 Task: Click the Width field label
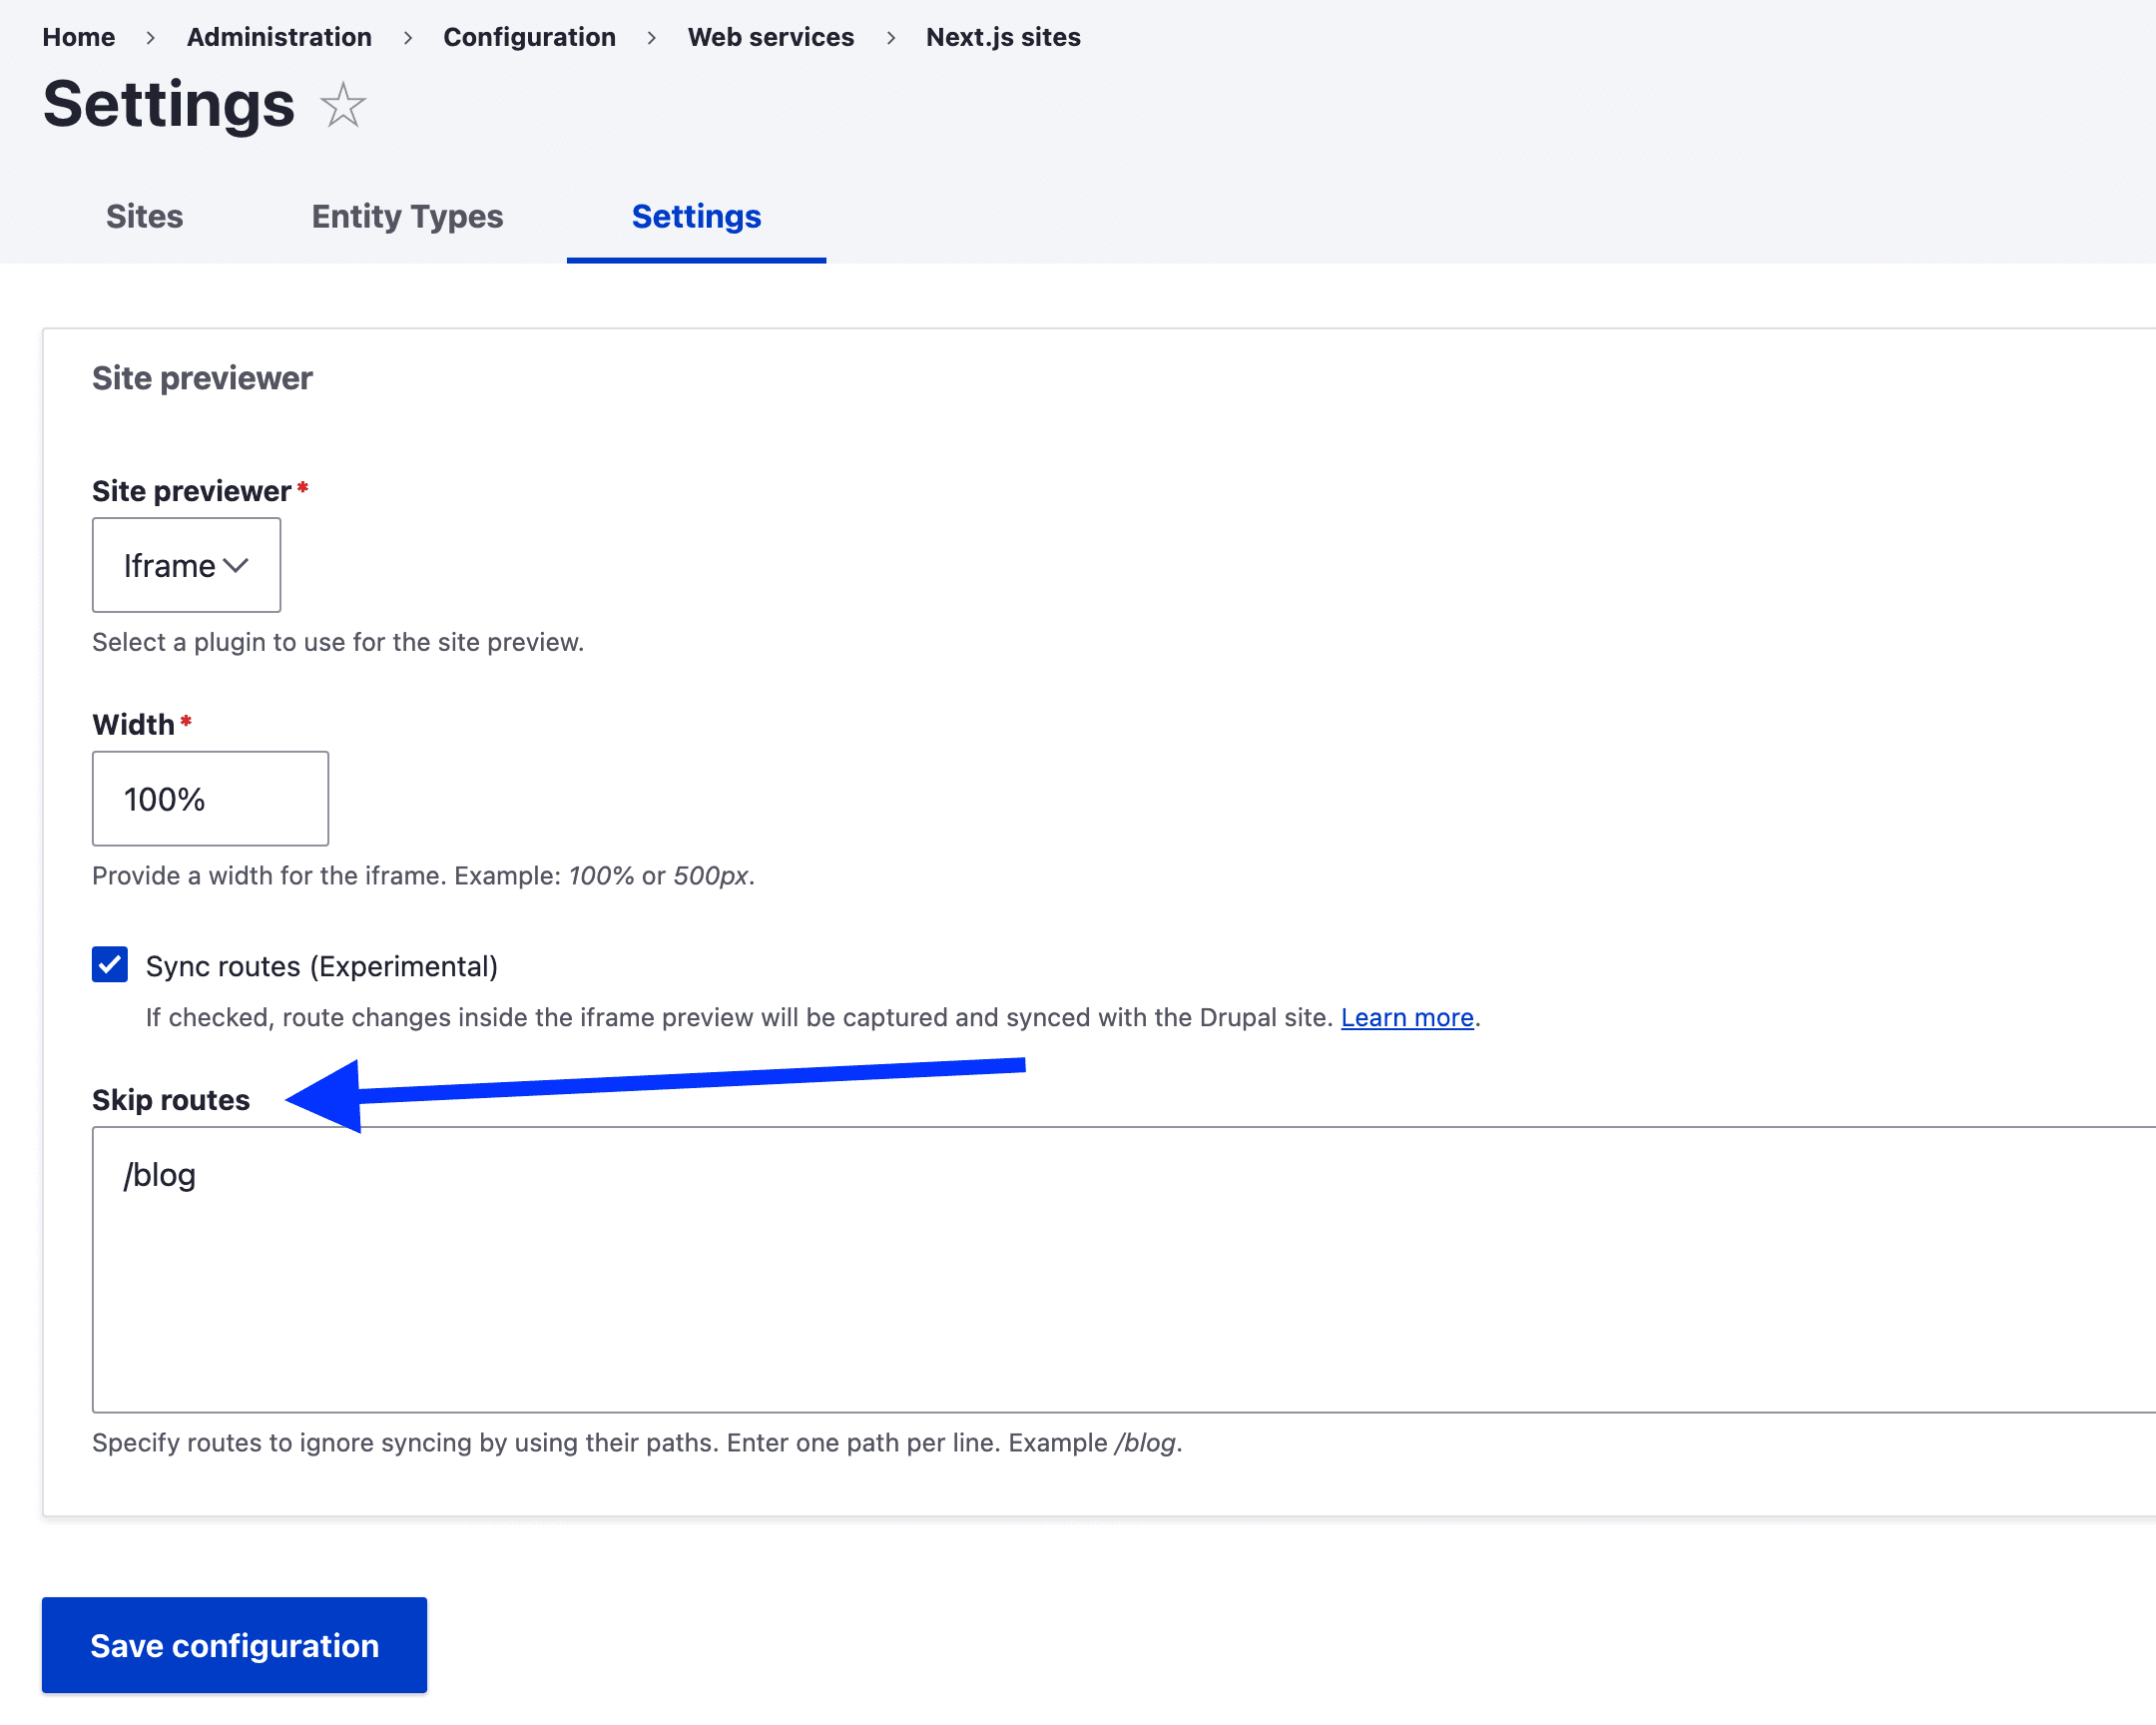tap(133, 724)
